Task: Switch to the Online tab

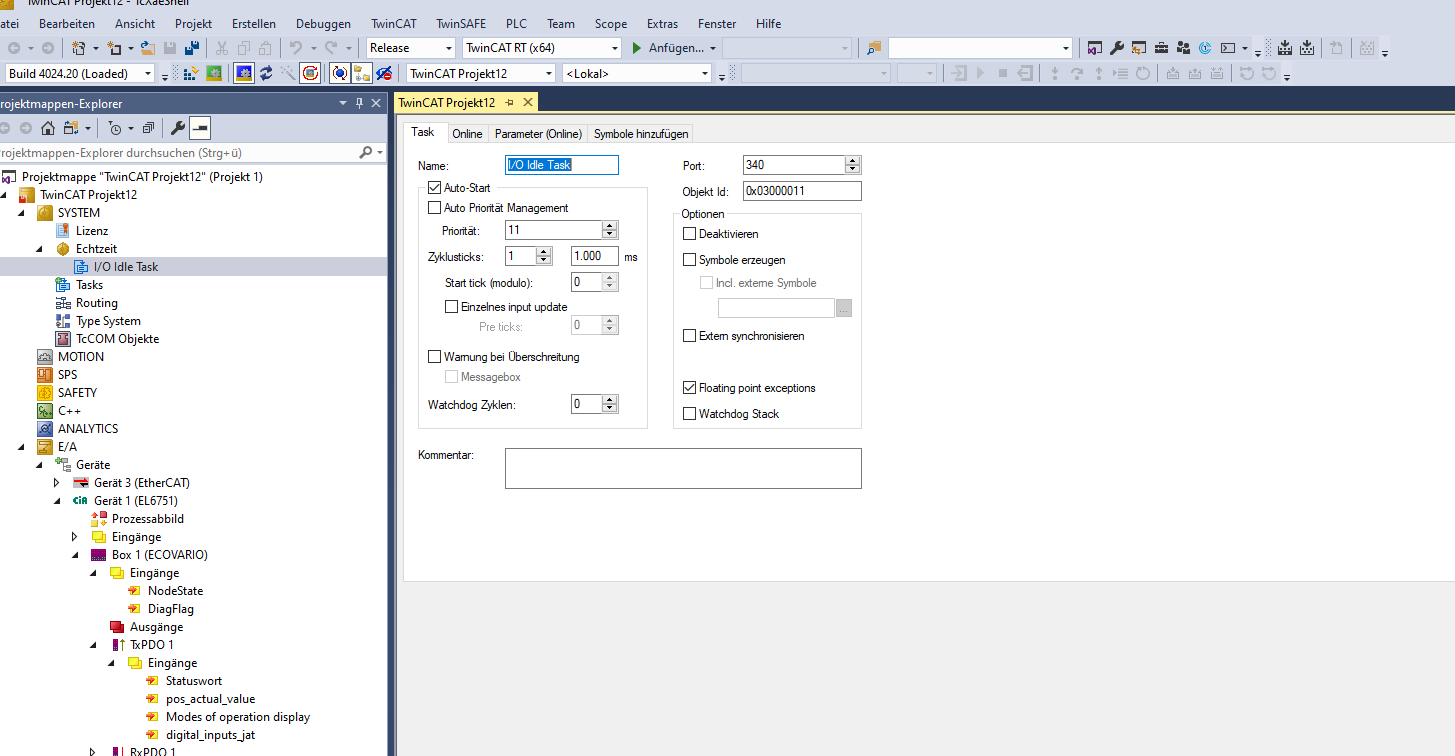Action: coord(467,134)
